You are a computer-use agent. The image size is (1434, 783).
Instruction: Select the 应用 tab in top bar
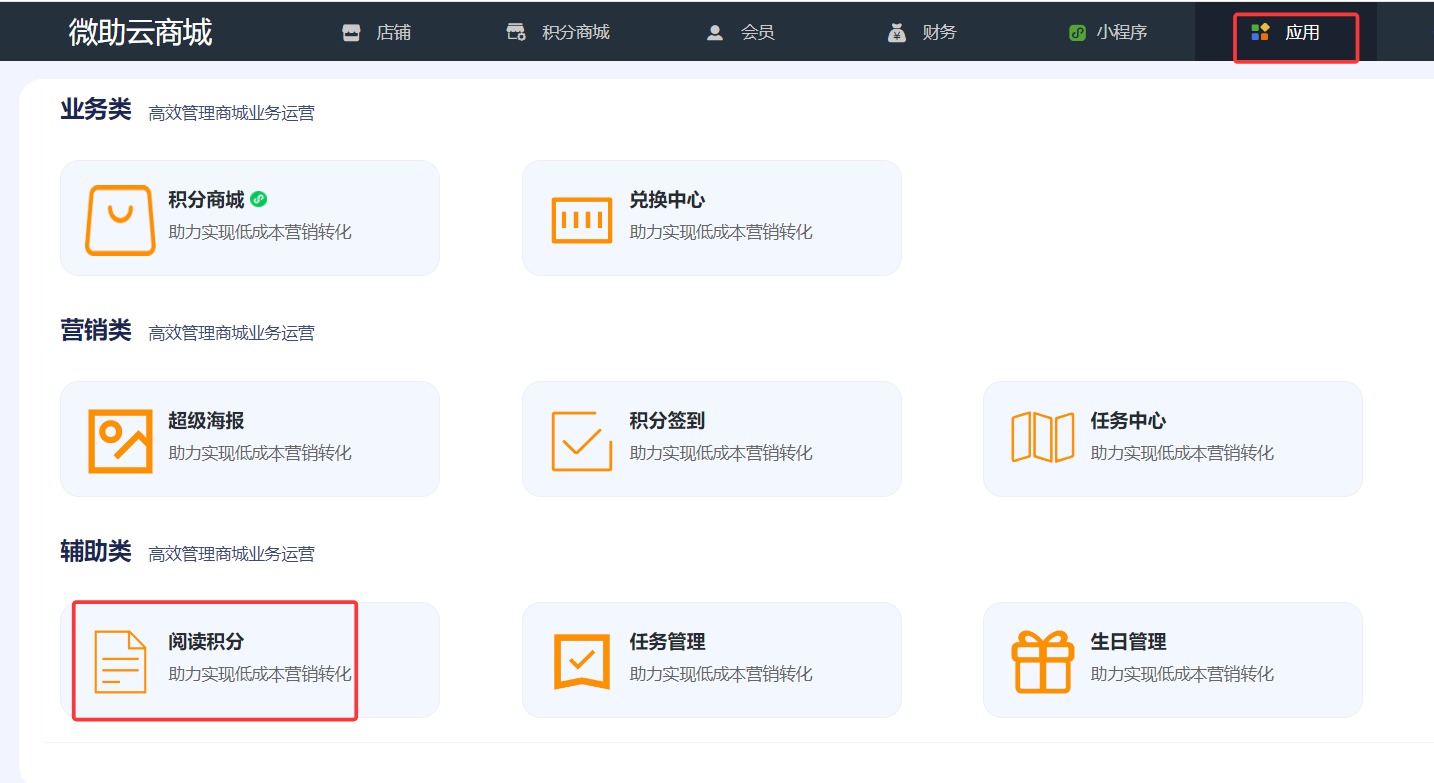point(1302,33)
